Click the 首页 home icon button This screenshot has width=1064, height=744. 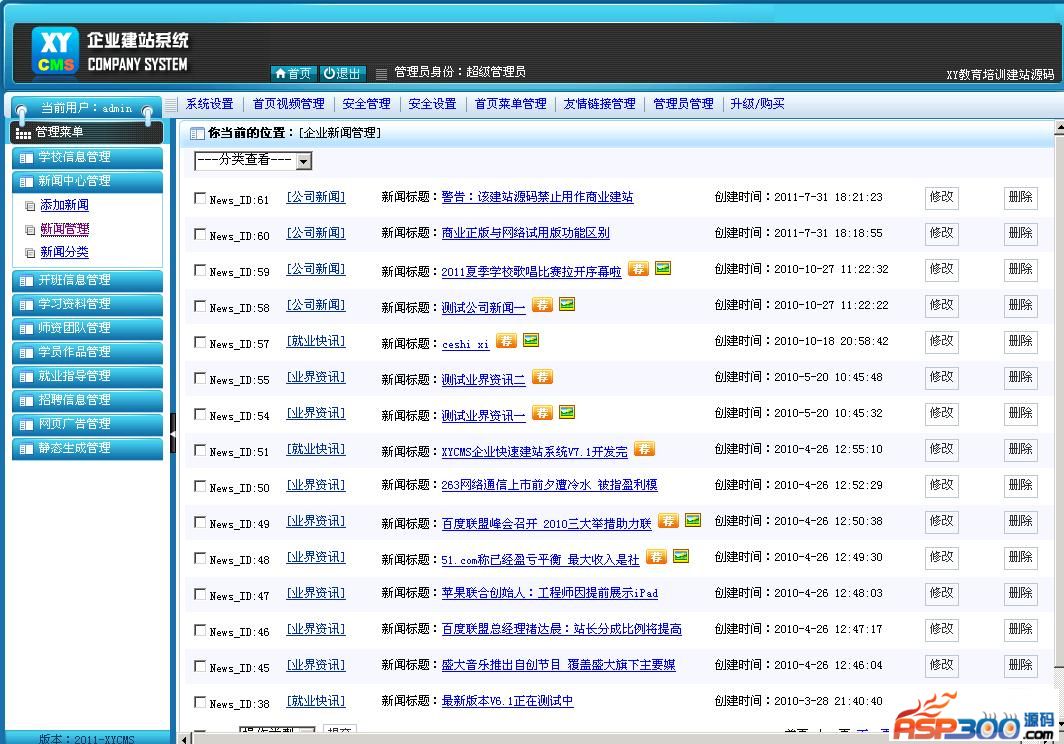pyautogui.click(x=293, y=73)
